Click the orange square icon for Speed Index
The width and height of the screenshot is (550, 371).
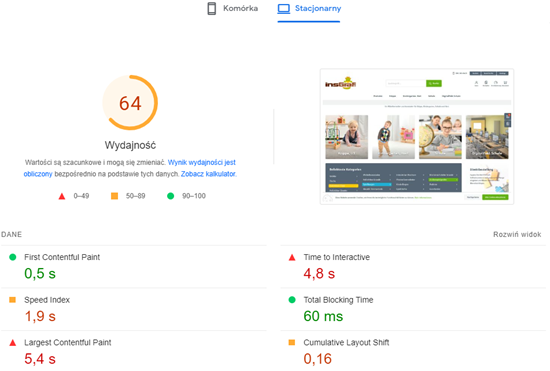point(13,300)
